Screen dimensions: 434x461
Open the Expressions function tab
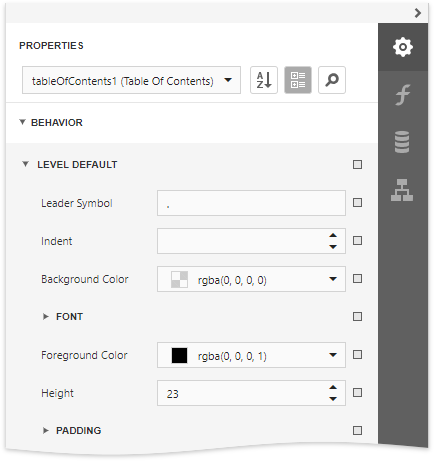pos(403,95)
